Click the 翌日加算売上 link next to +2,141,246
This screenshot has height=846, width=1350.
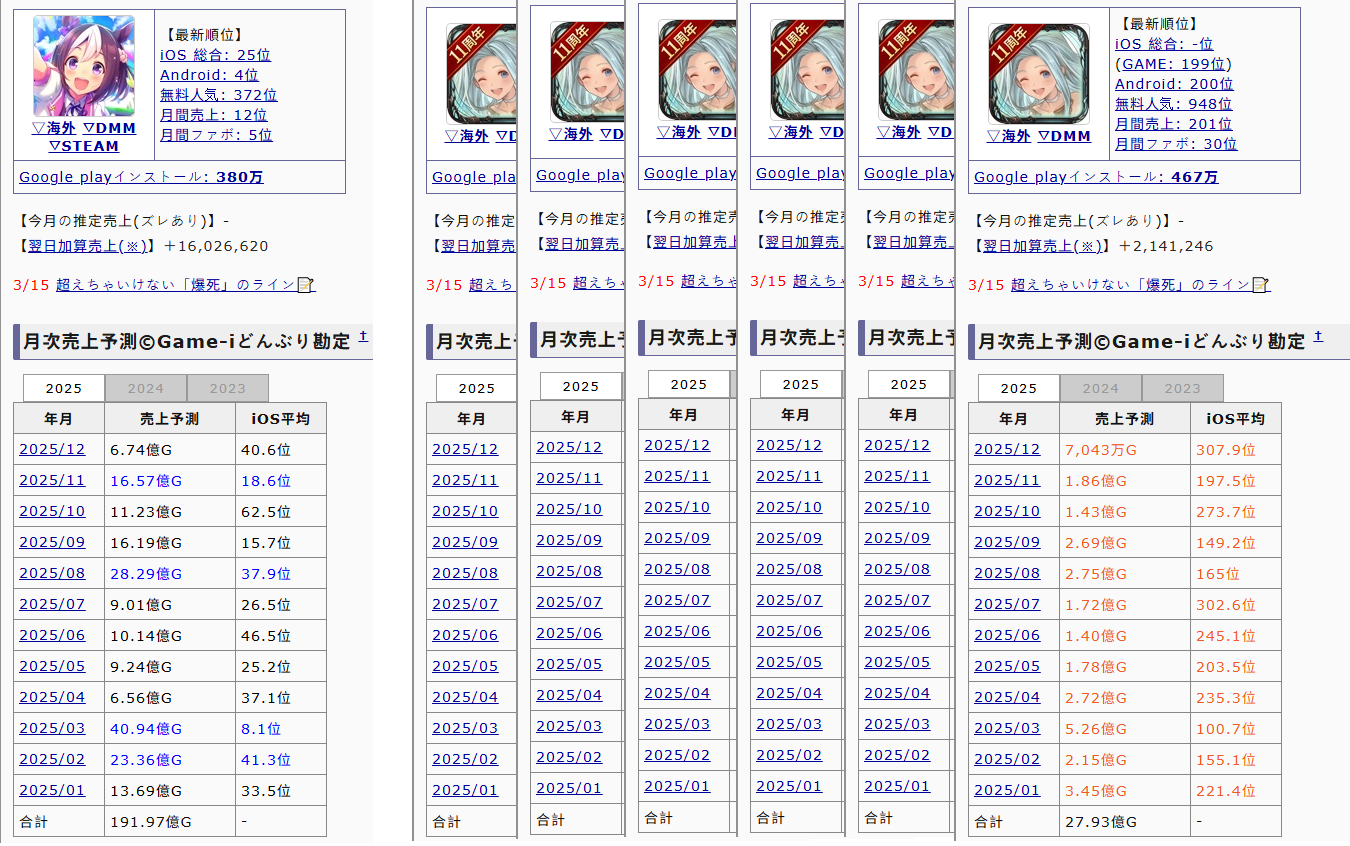coord(1043,246)
